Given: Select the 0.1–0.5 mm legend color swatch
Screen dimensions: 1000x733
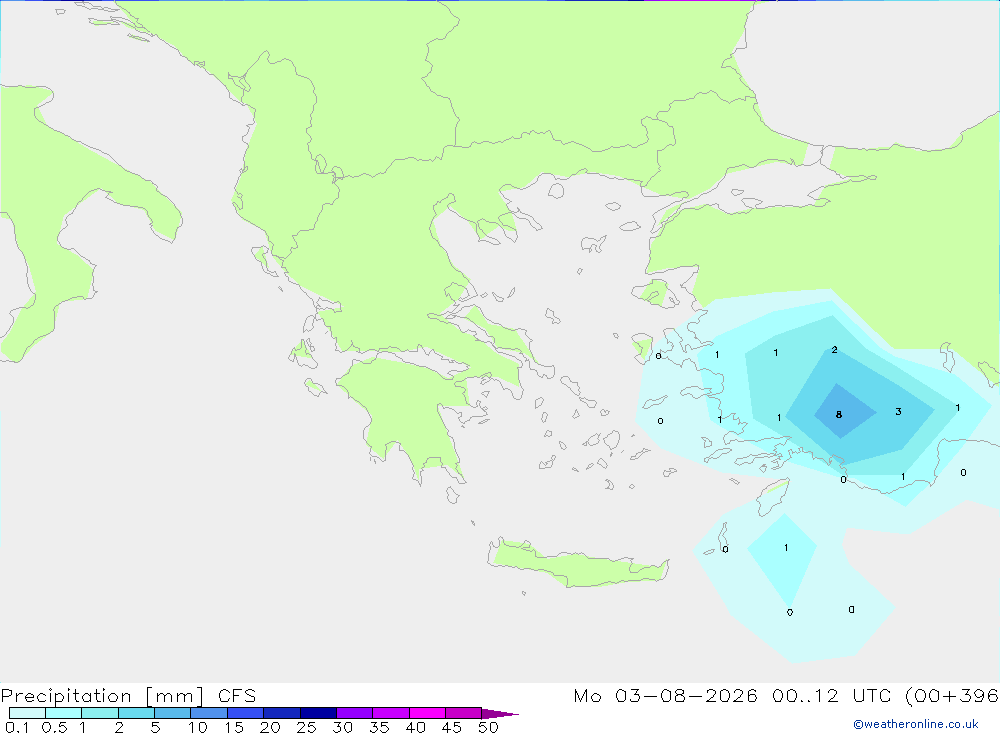Looking at the screenshot, I should pos(27,713).
